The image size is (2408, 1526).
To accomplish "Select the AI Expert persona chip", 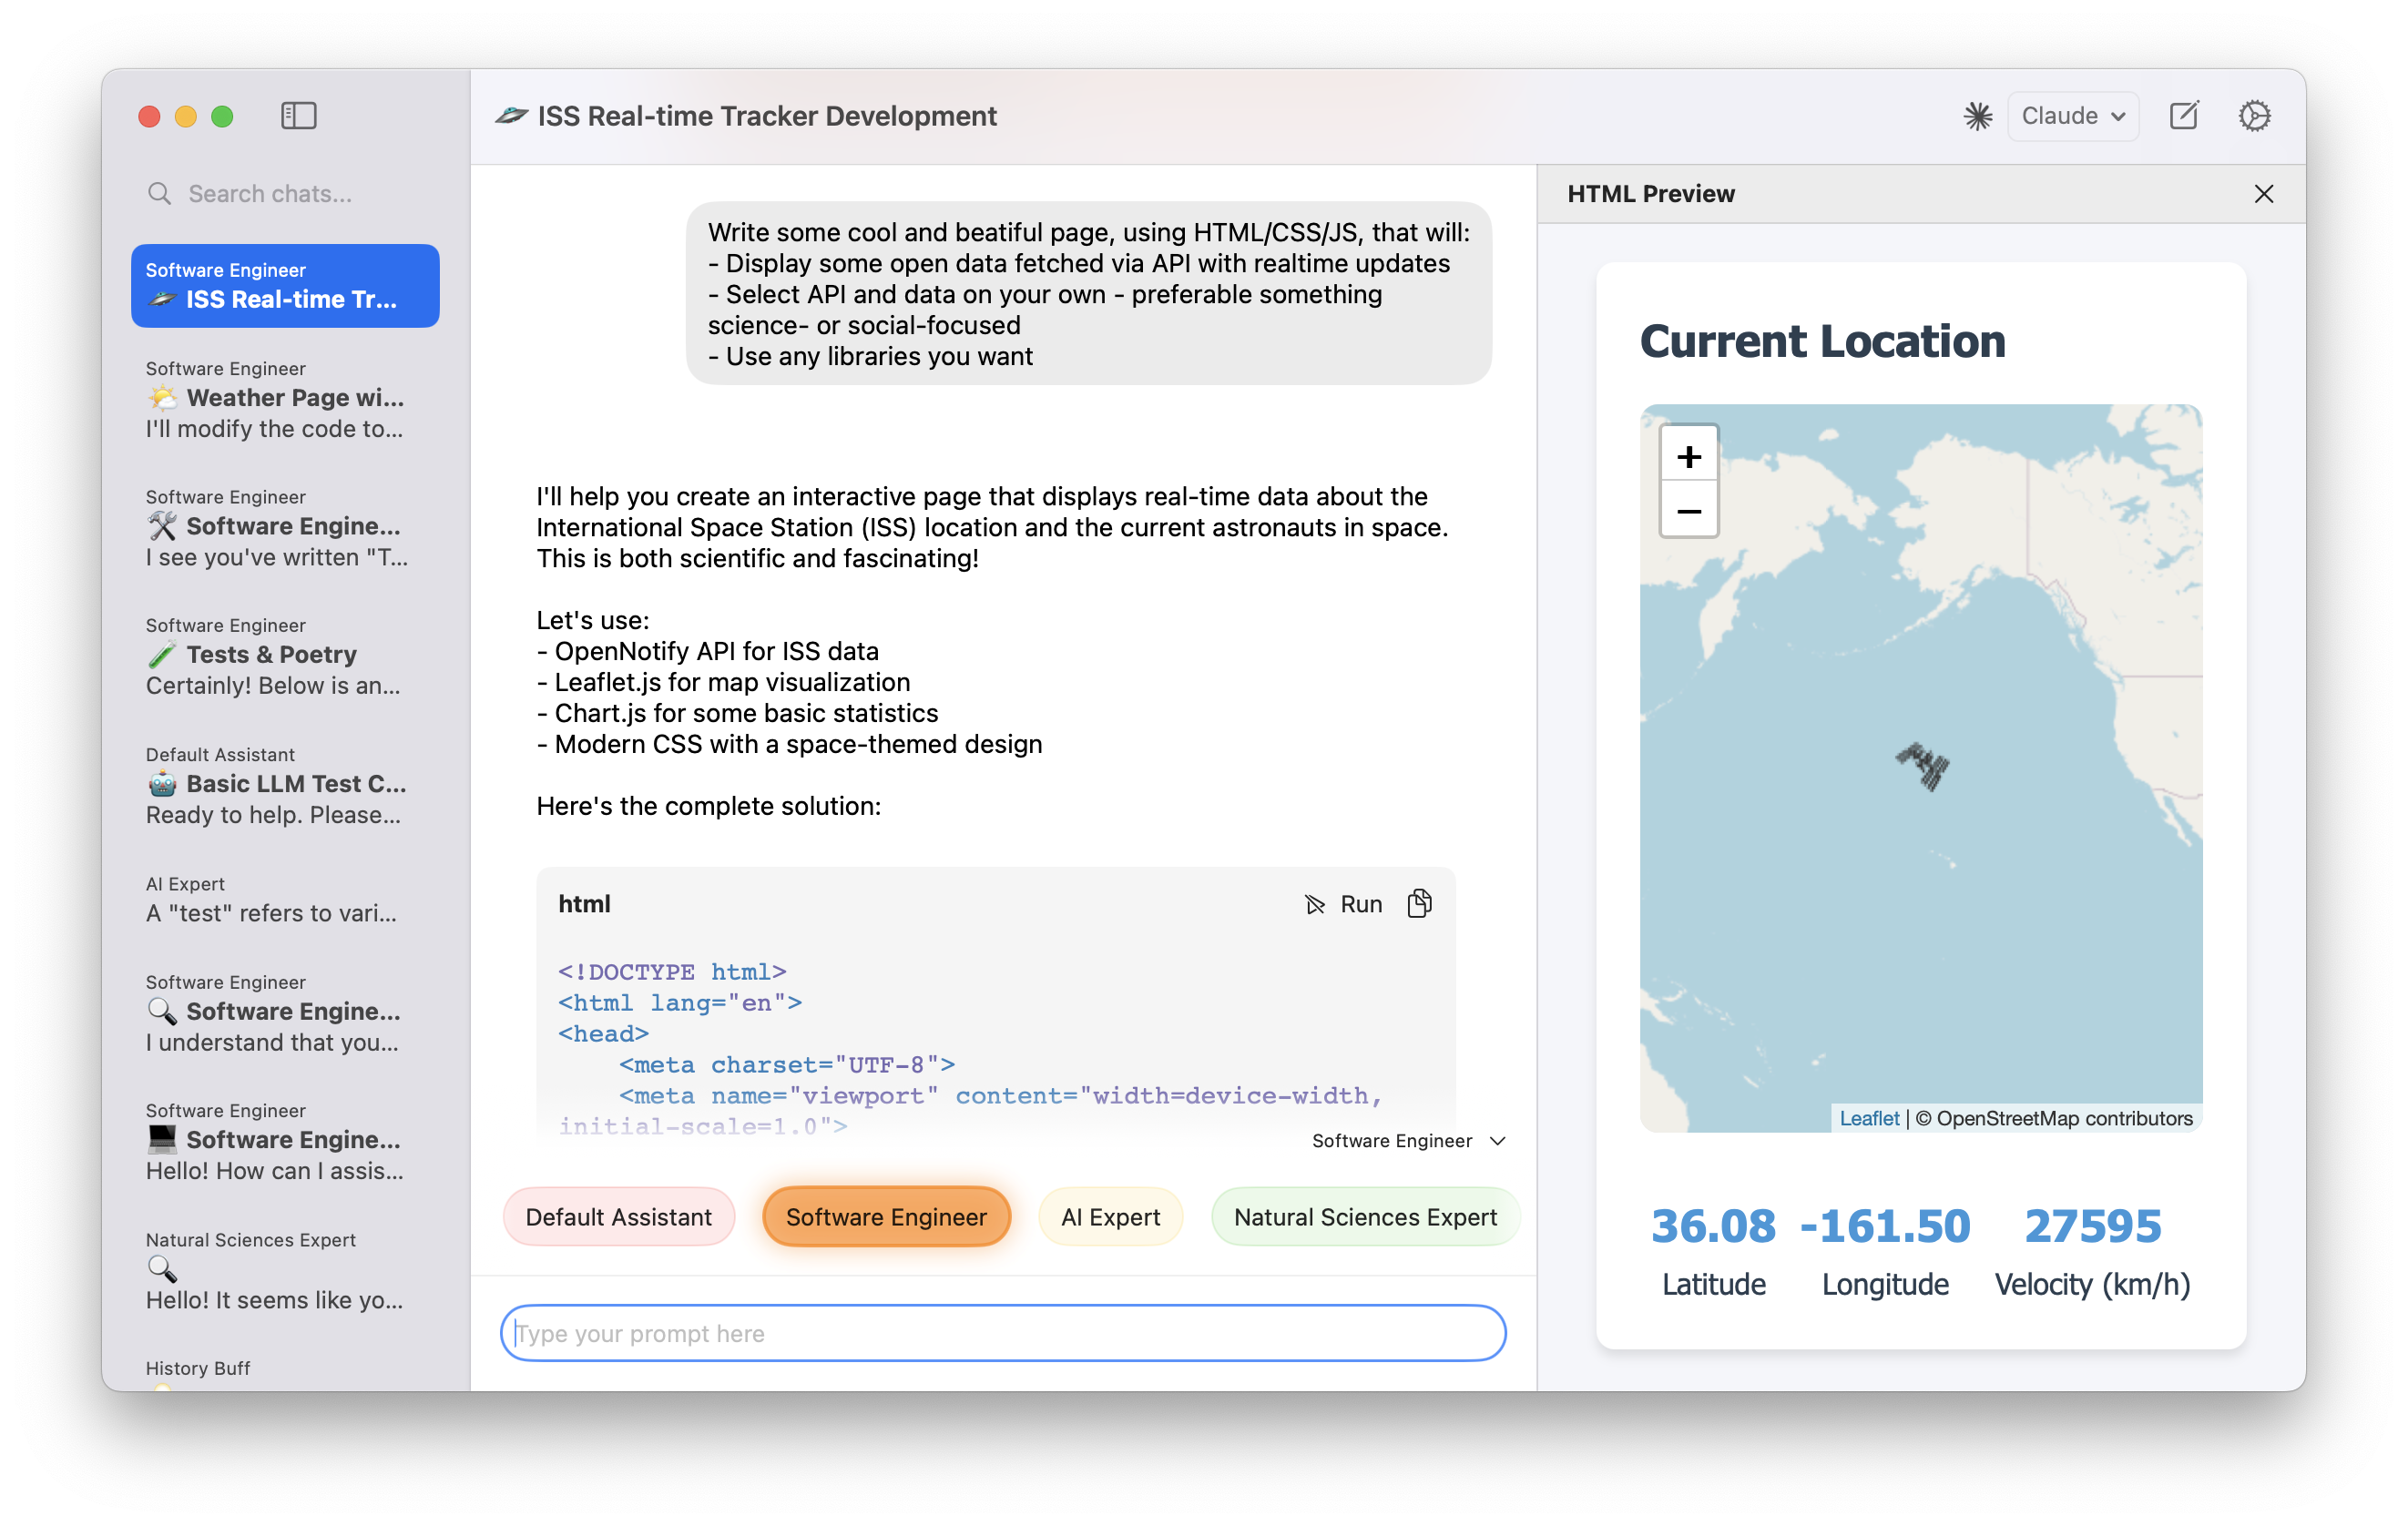I will pos(1110,1216).
